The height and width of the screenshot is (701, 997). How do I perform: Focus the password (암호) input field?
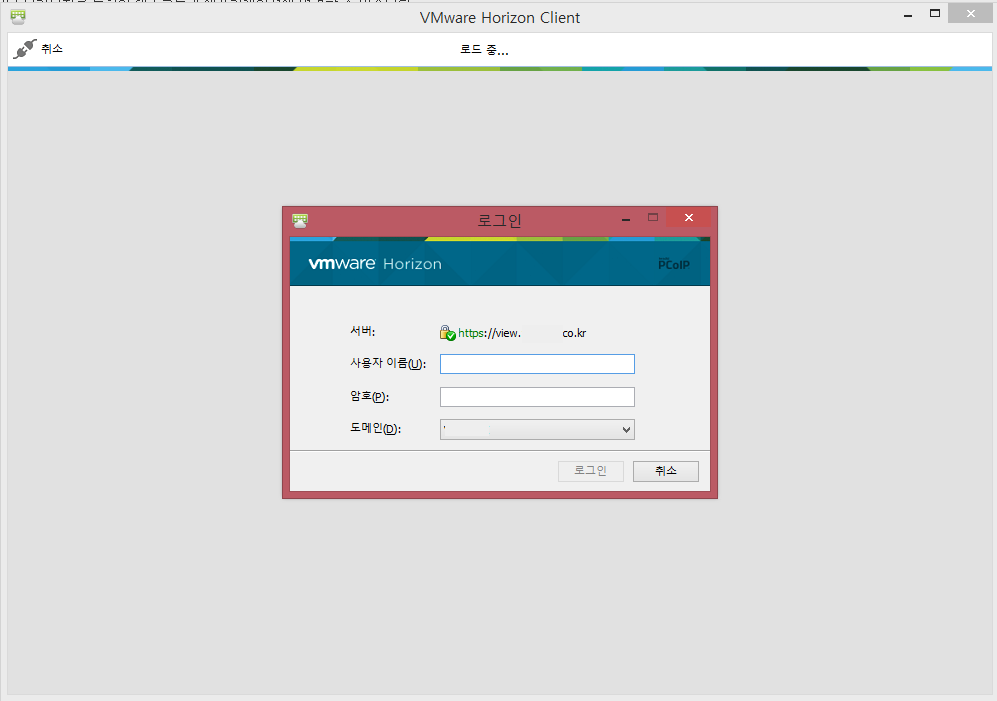coord(537,397)
